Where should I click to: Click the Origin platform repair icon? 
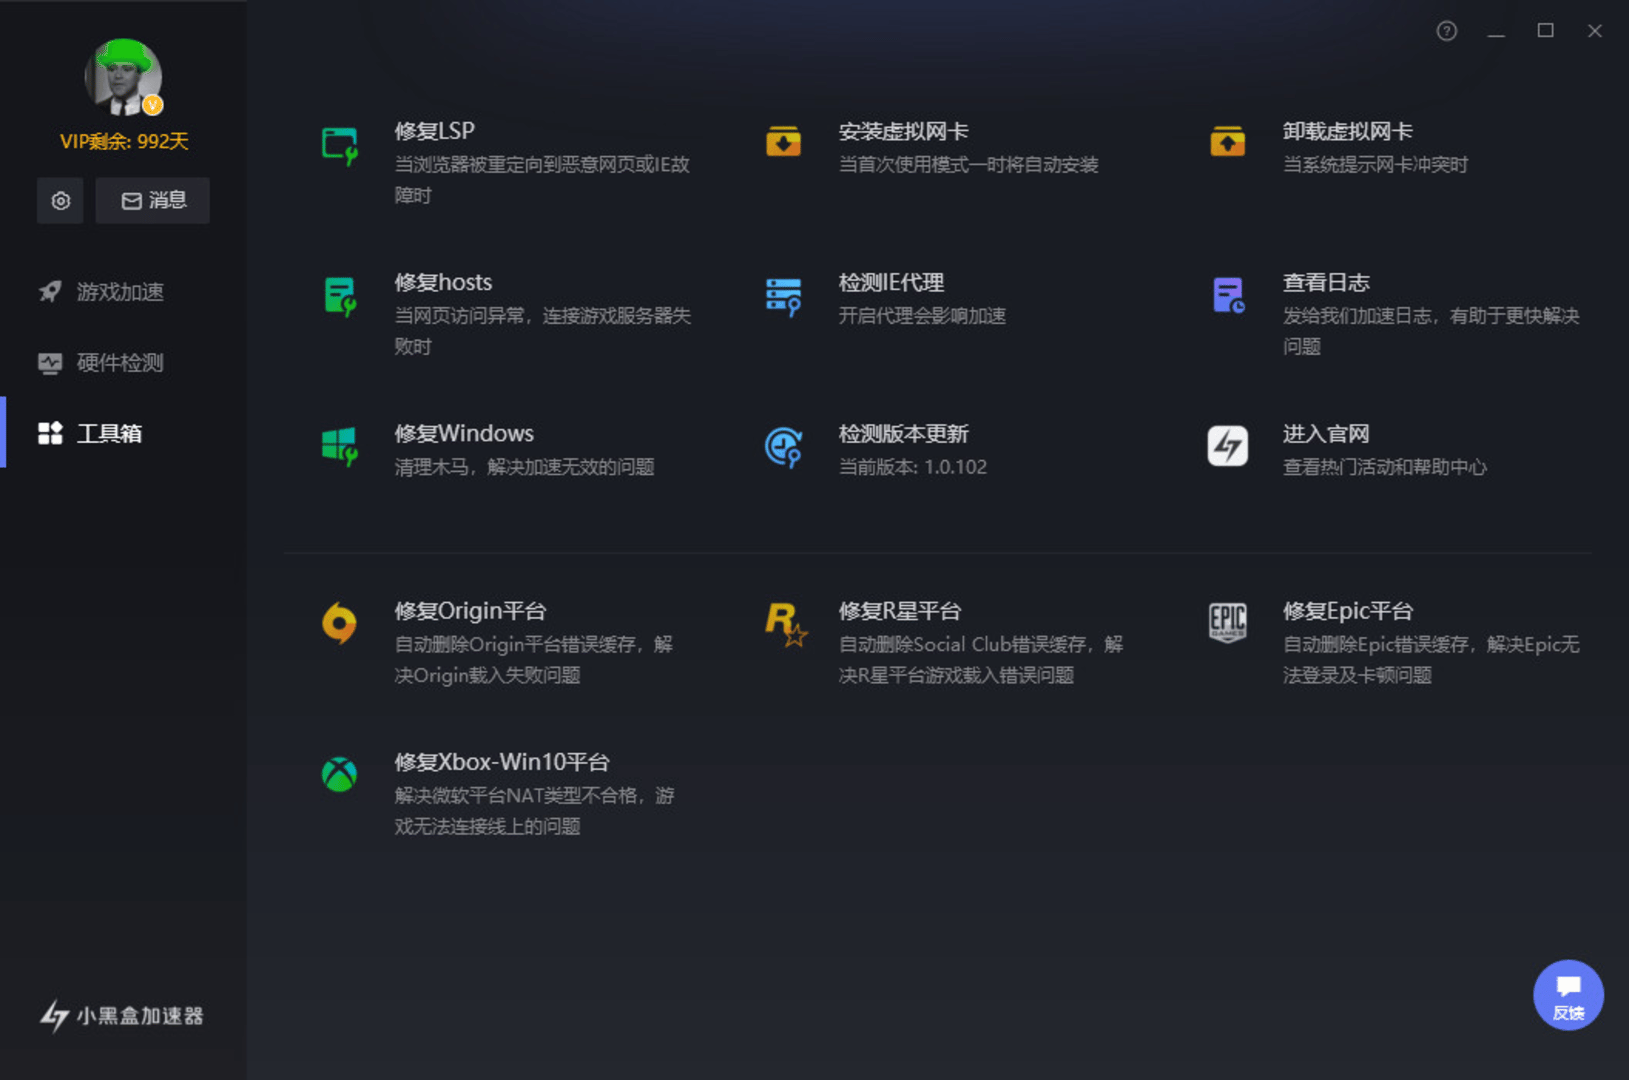[x=340, y=624]
